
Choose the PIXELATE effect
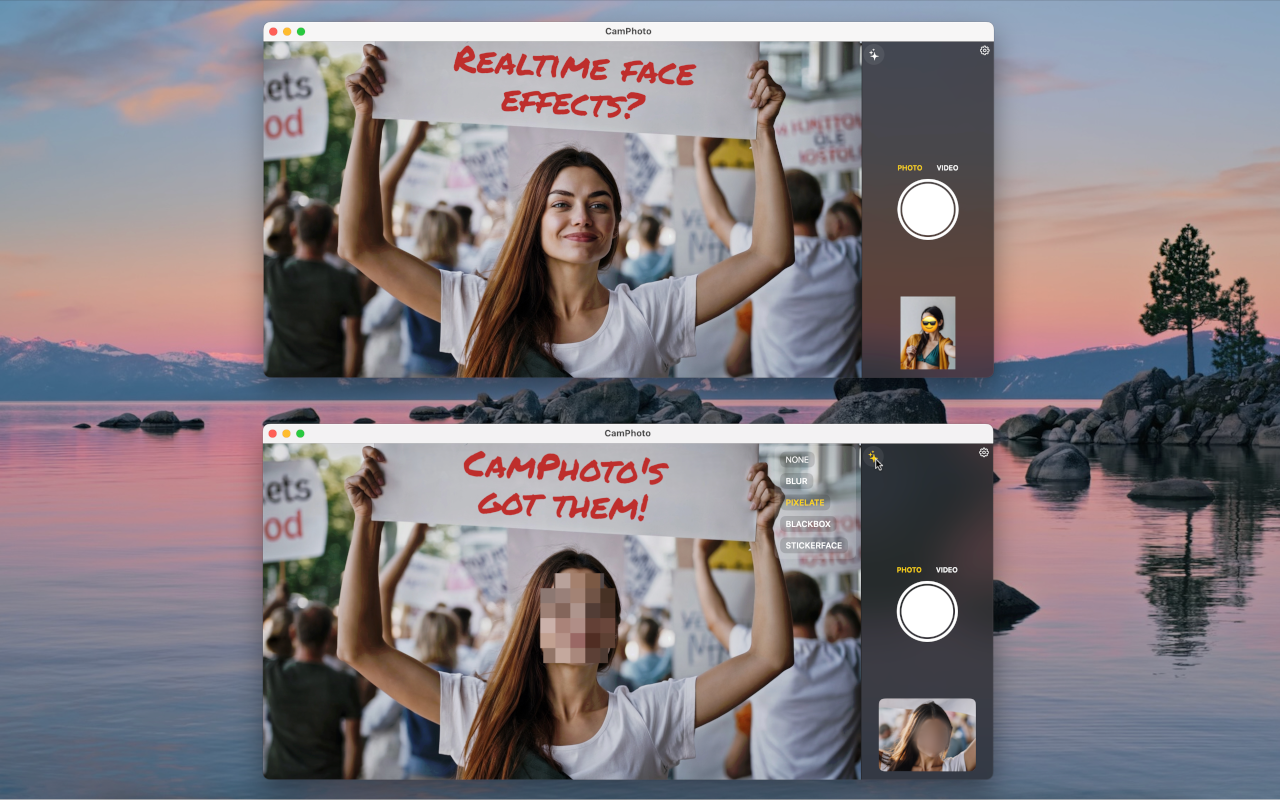coord(805,502)
